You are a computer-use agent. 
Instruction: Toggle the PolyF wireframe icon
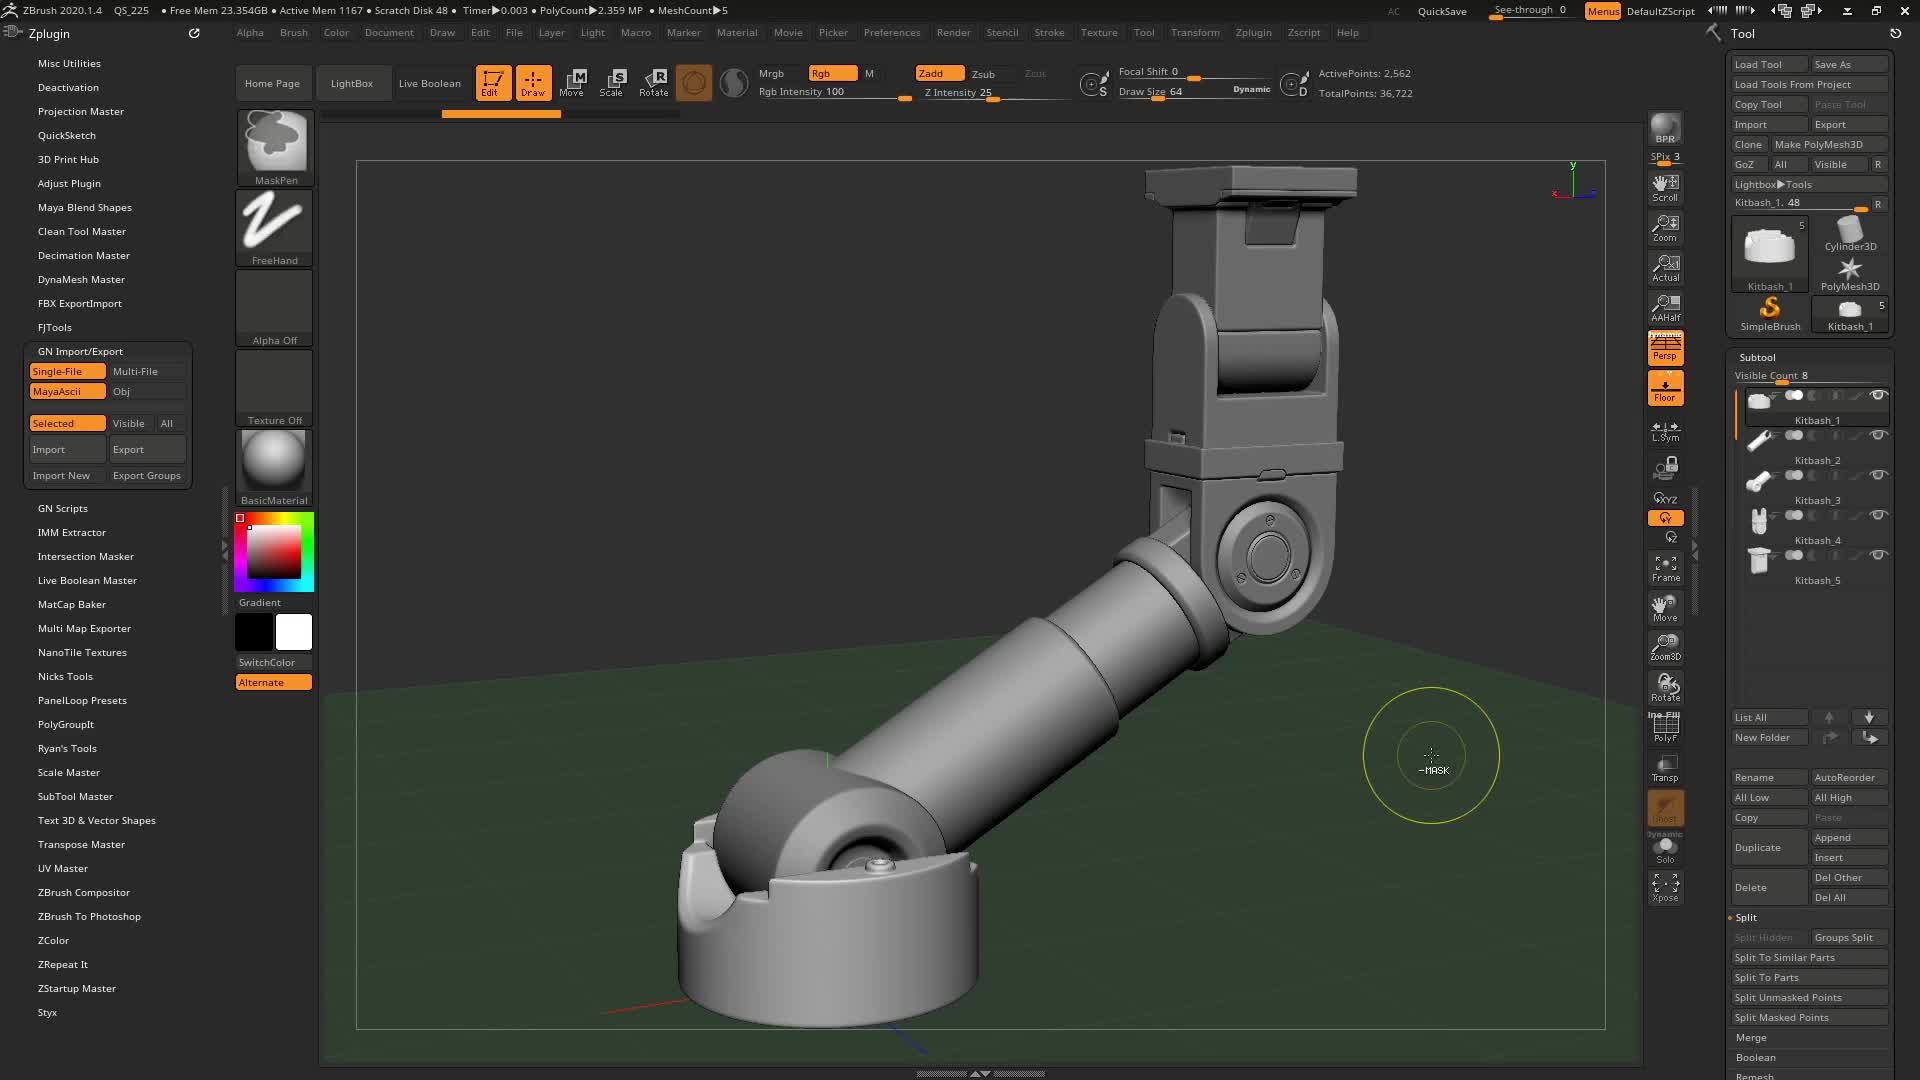click(x=1665, y=727)
